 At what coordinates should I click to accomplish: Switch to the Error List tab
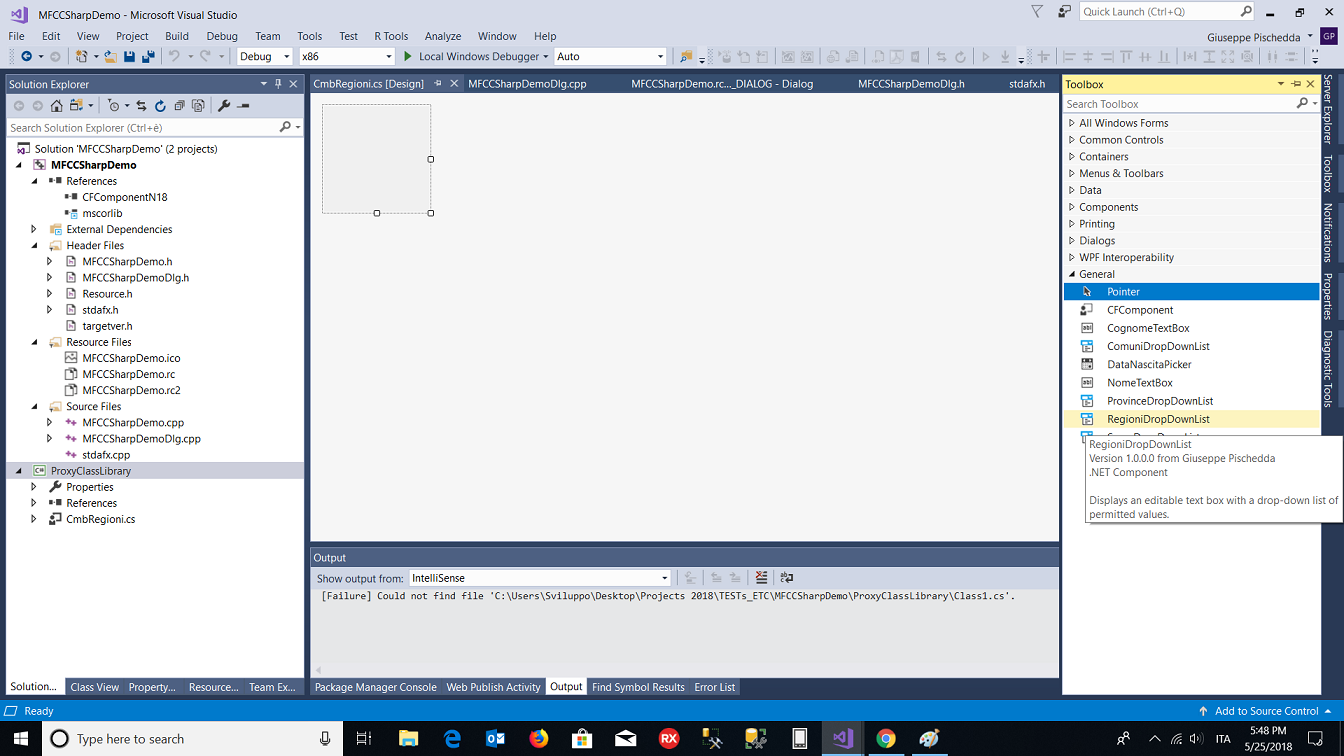[714, 687]
